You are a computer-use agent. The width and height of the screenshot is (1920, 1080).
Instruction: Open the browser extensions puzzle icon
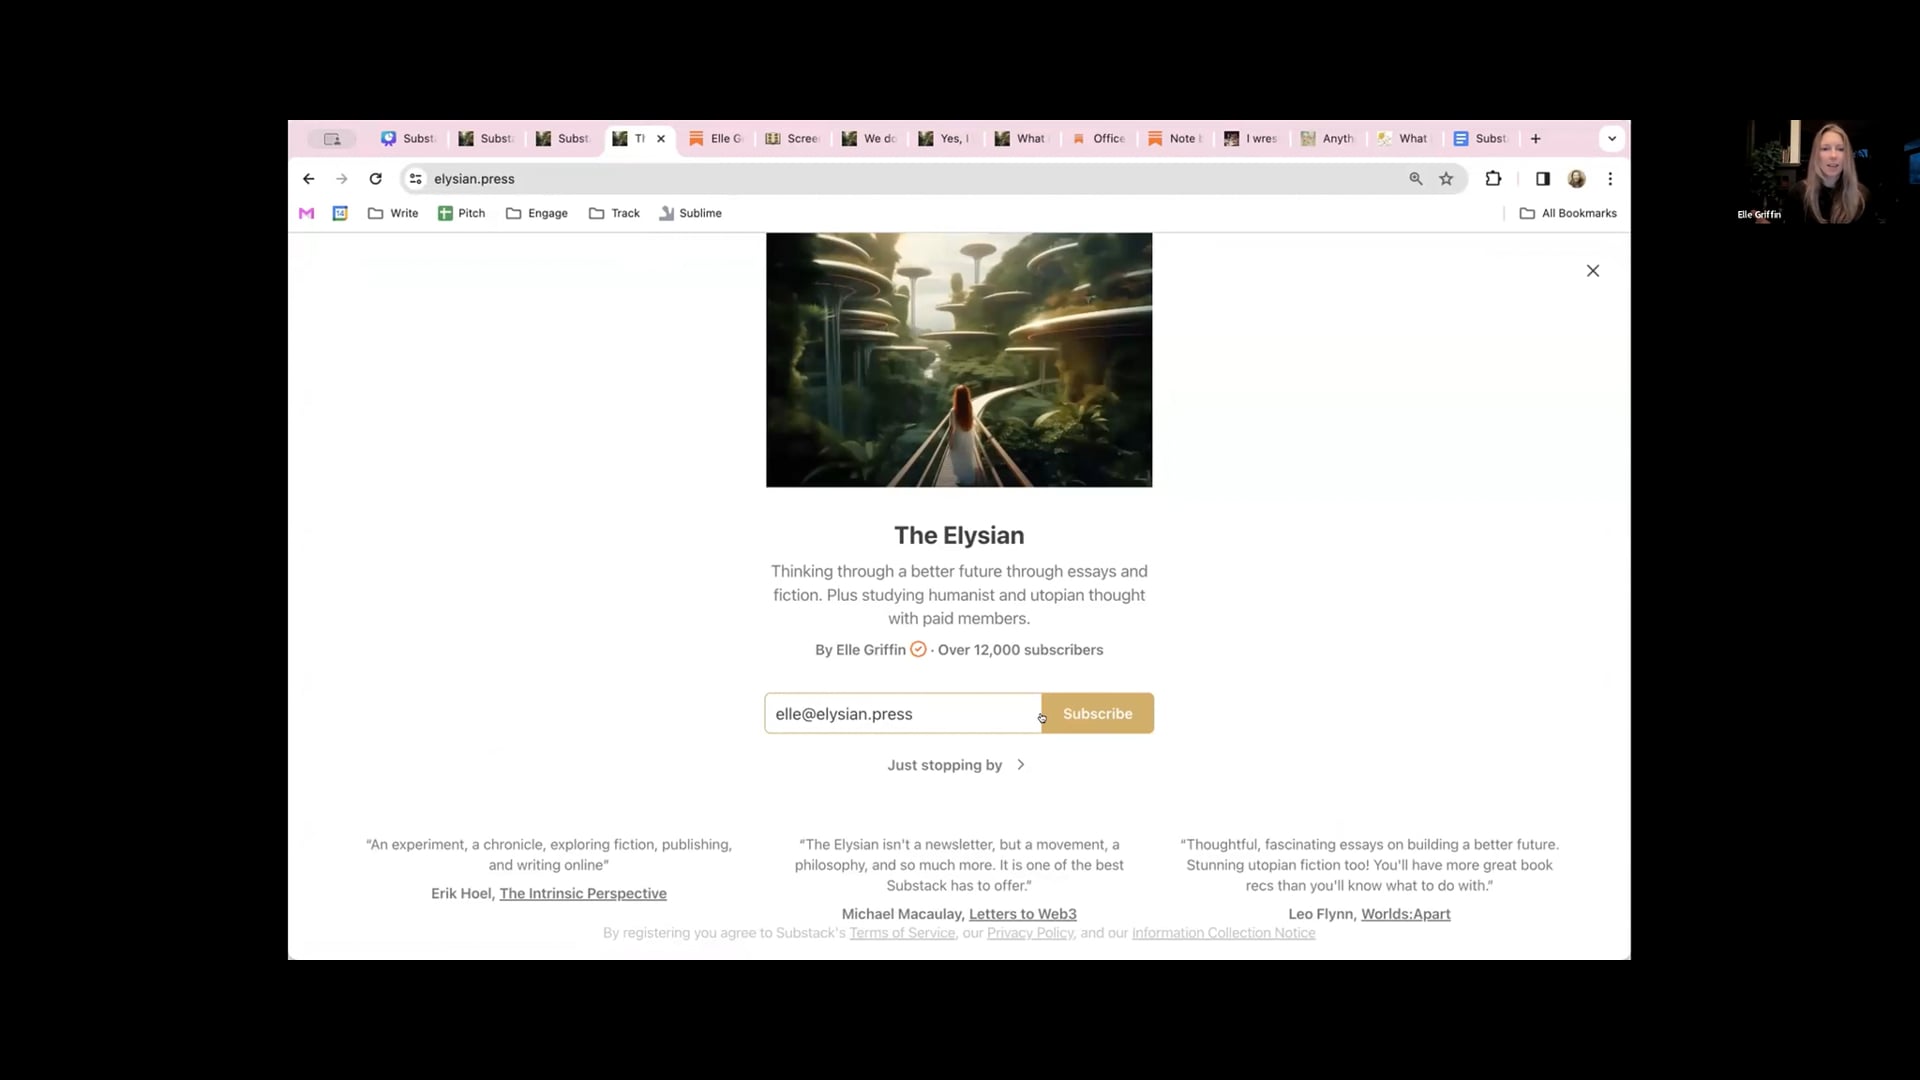[1493, 179]
